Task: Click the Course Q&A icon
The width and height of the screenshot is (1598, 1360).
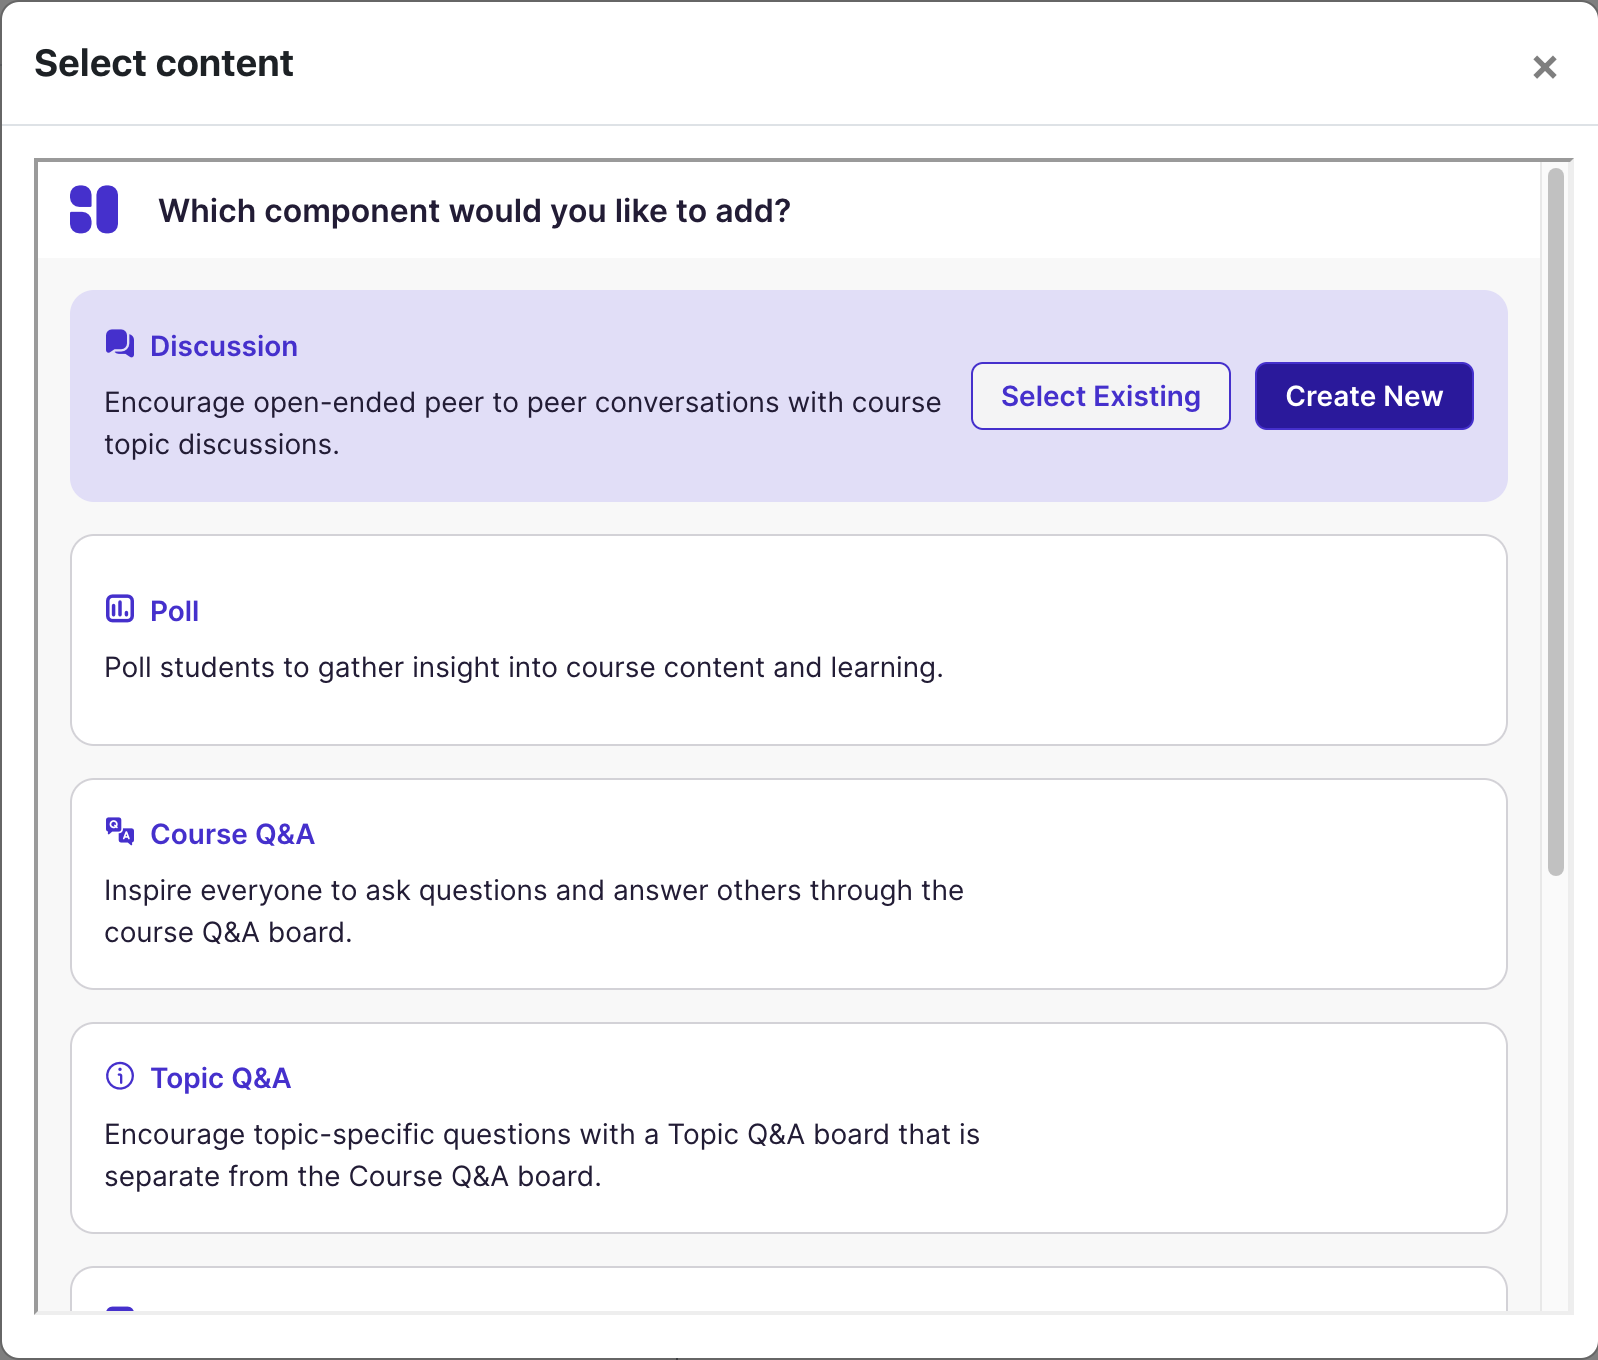Action: tap(120, 831)
